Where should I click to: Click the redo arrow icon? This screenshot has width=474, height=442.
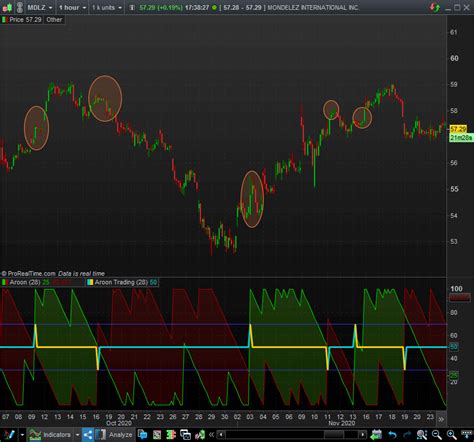407,435
